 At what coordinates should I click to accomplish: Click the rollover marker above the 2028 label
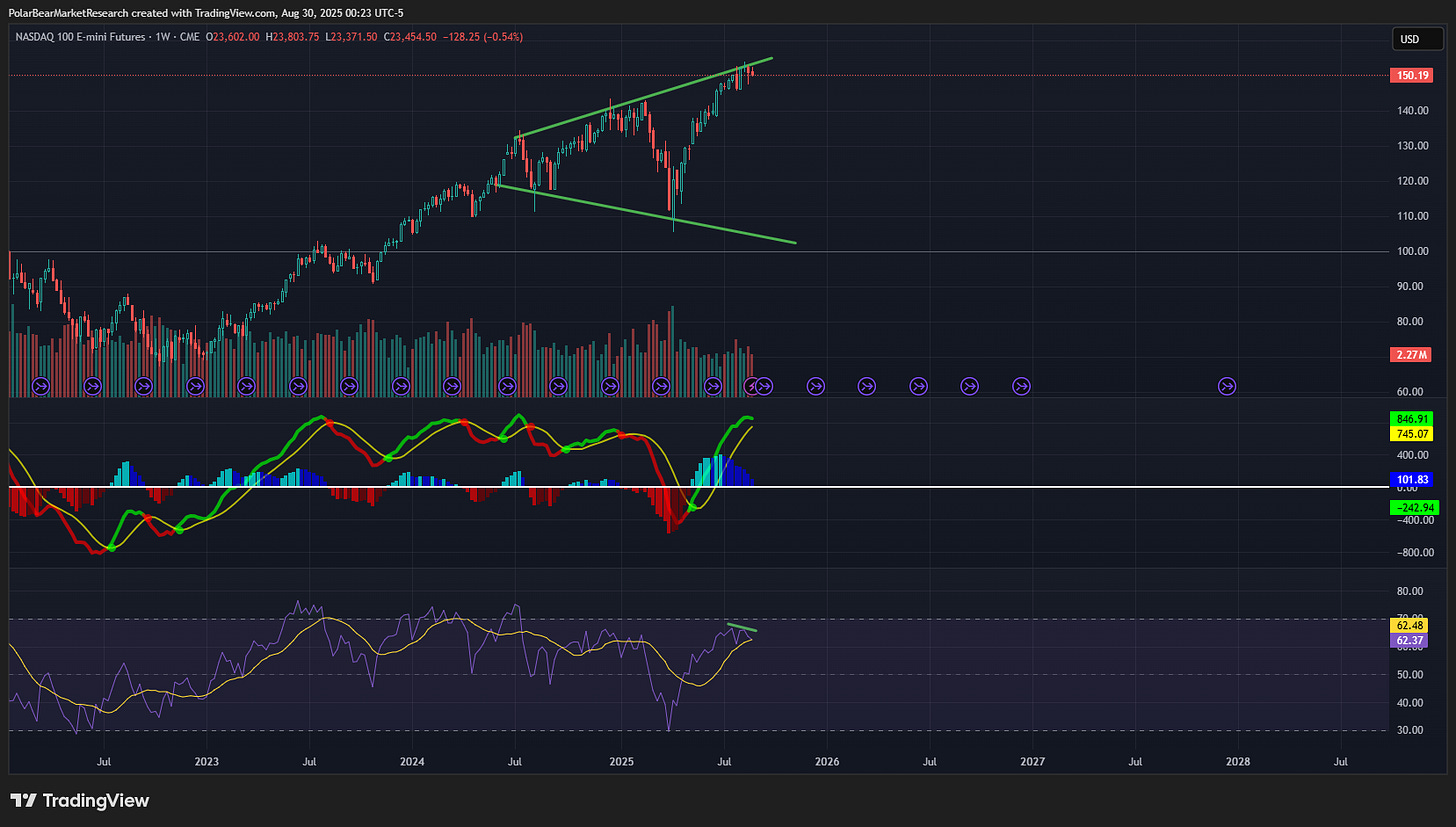(1227, 385)
